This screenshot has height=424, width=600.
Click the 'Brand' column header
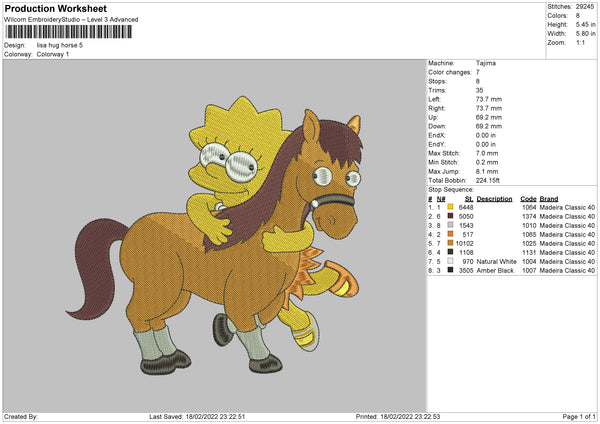(x=549, y=199)
